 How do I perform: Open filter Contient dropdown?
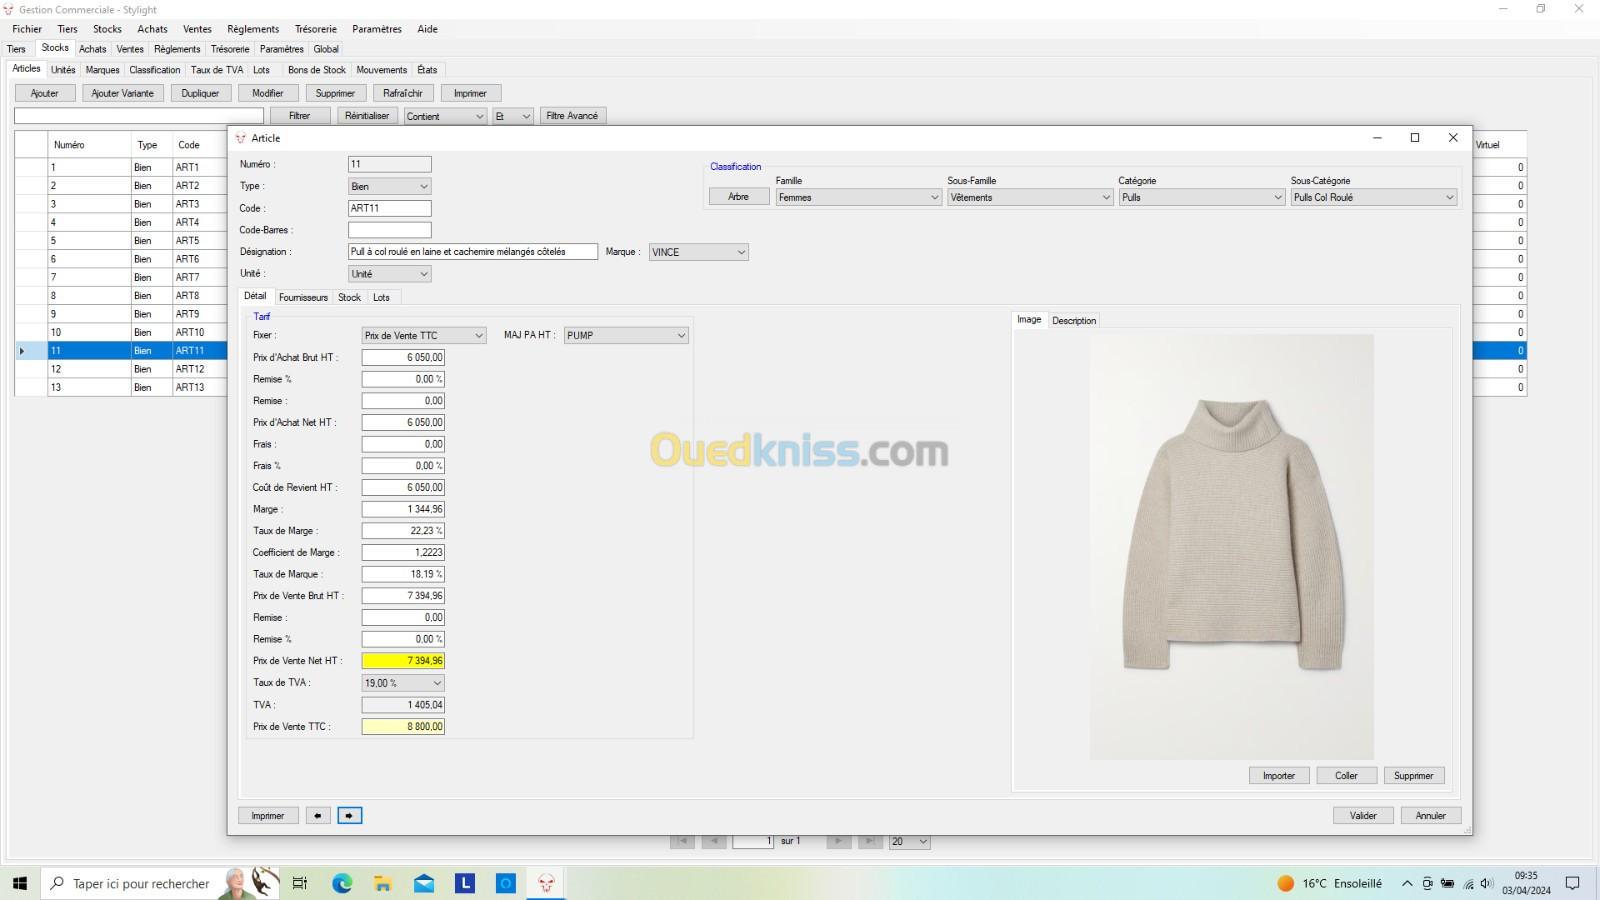[x=445, y=116]
